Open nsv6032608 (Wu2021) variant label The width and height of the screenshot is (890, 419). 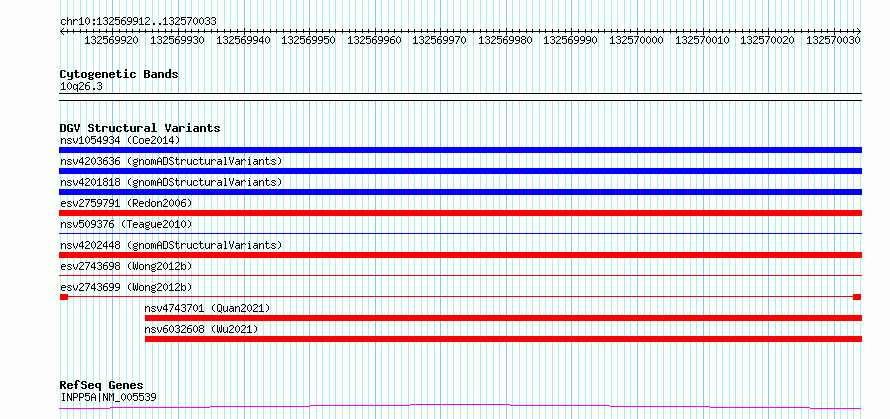pos(201,329)
